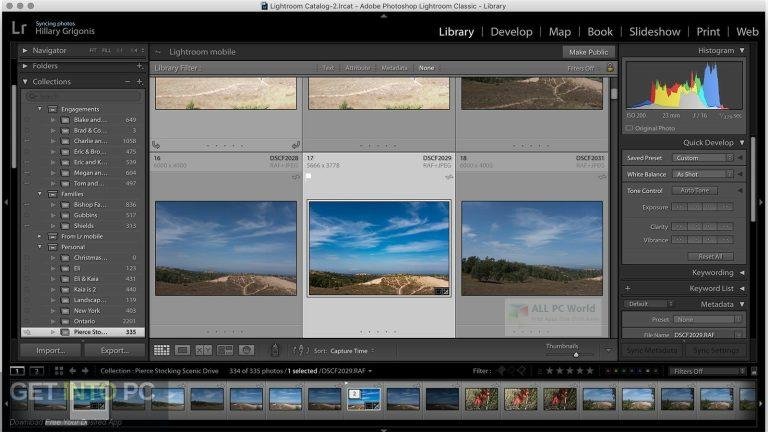
Task: Click the Reset All button
Action: coord(710,256)
